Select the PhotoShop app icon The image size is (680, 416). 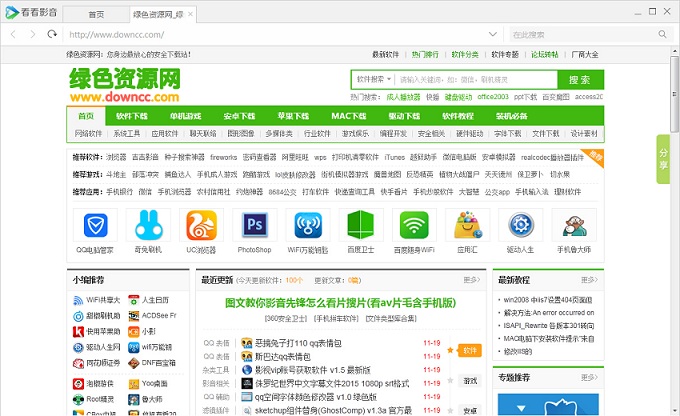click(254, 223)
